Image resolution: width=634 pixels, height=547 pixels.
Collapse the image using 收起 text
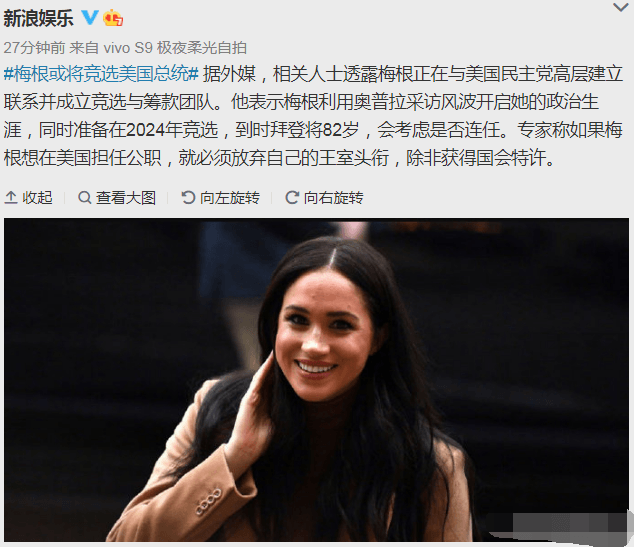(37, 198)
